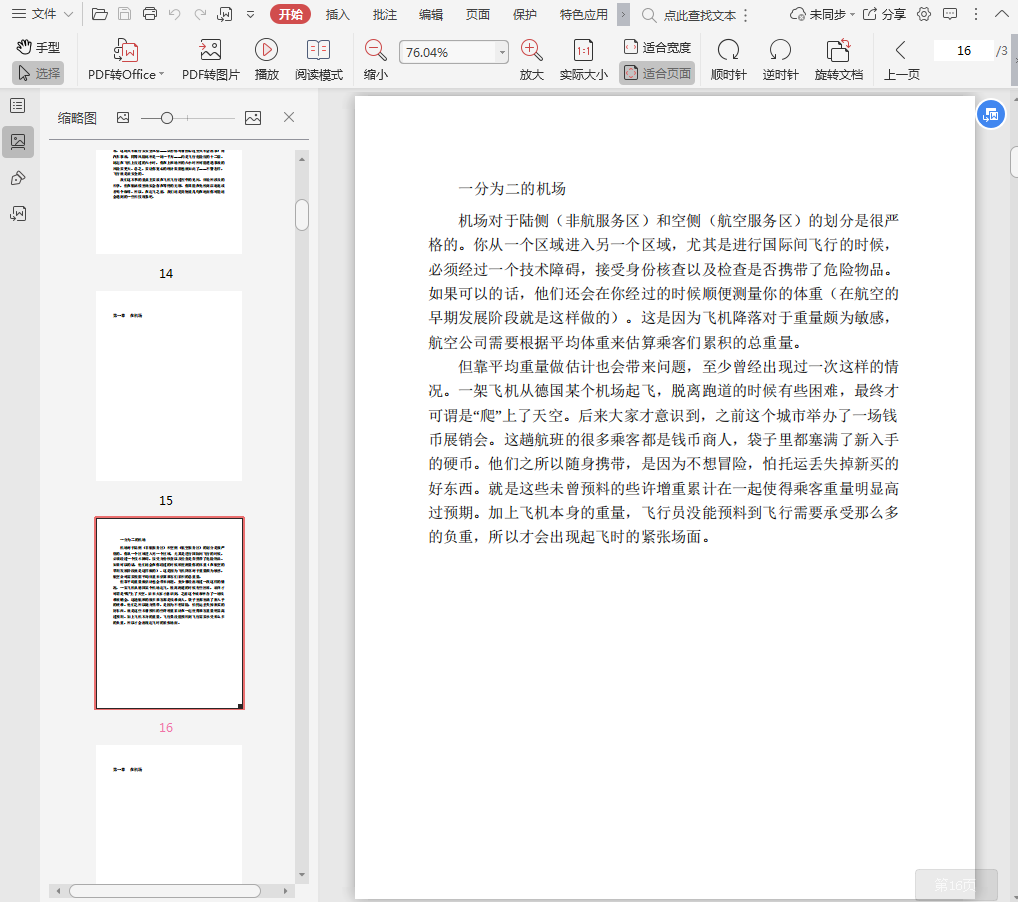Rotate the page clockwise with 顺时针

[x=728, y=51]
